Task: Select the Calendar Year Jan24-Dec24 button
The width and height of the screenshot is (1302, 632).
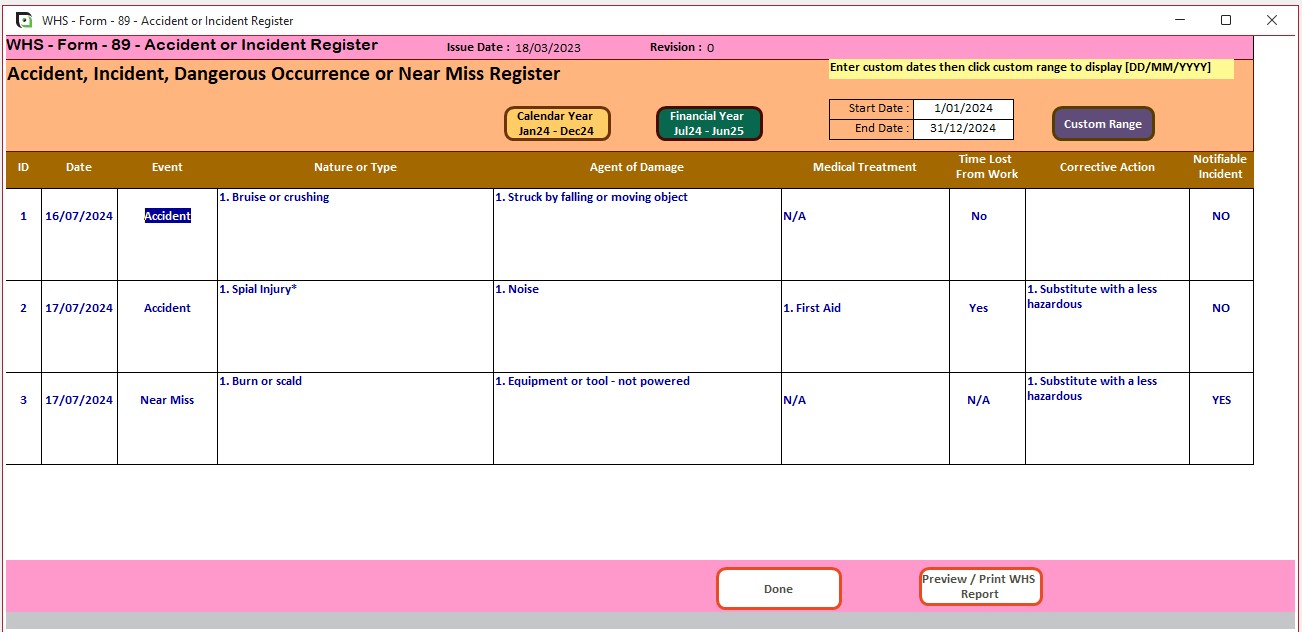Action: tap(556, 122)
